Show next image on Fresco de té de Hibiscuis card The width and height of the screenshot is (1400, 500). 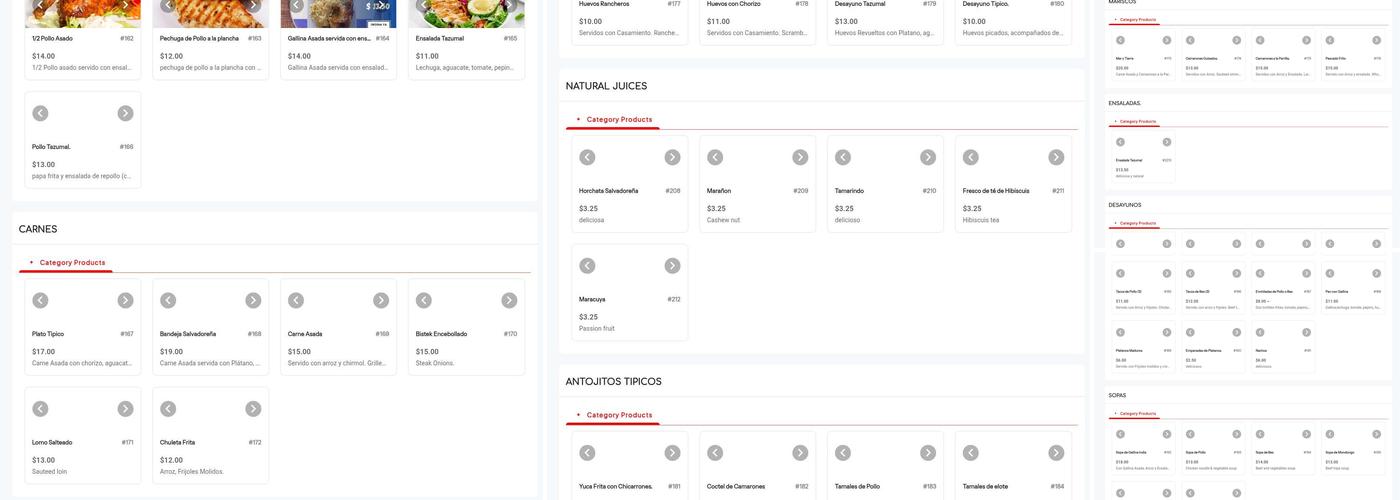(1056, 157)
